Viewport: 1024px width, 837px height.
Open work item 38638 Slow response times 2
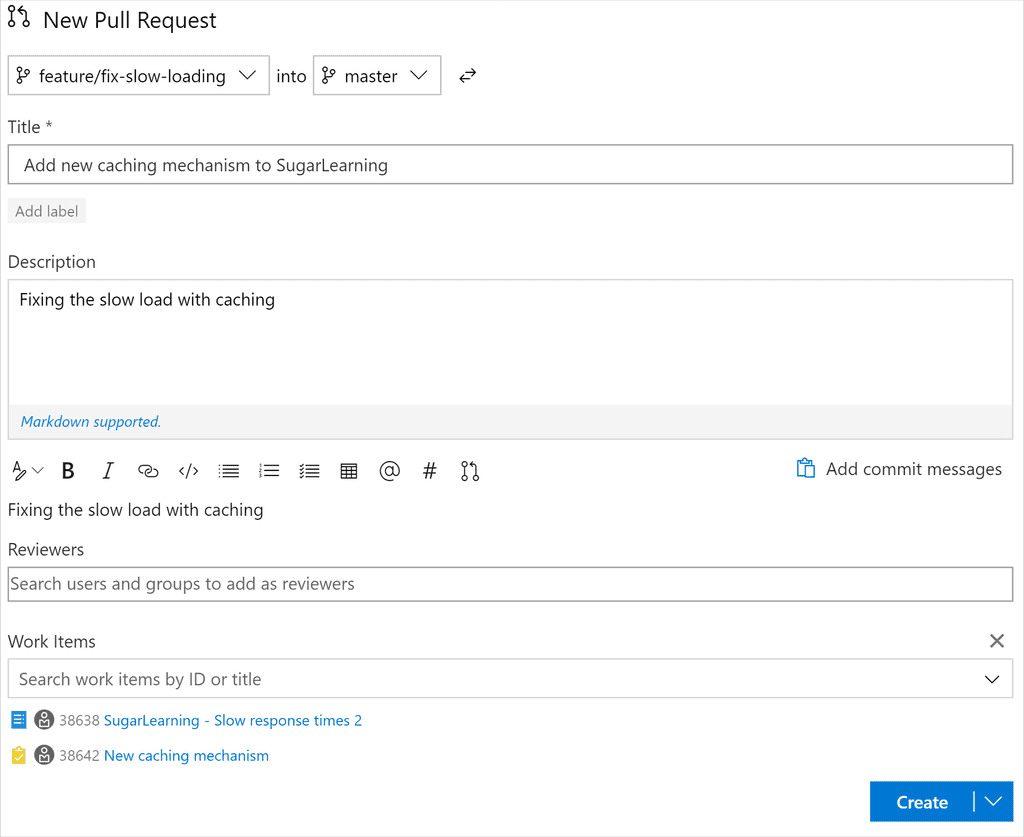[288, 720]
